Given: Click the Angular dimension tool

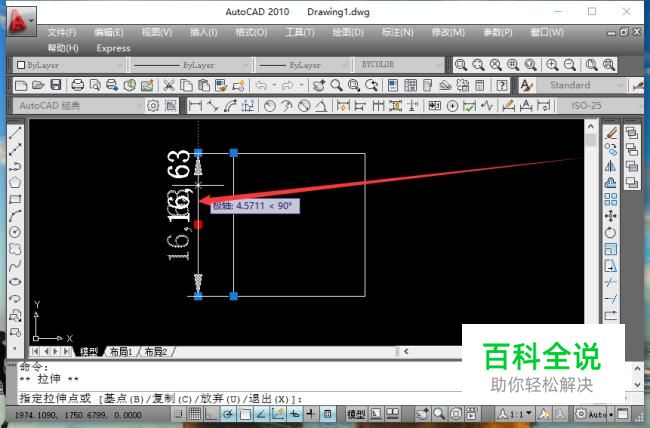Looking at the screenshot, I should [321, 106].
